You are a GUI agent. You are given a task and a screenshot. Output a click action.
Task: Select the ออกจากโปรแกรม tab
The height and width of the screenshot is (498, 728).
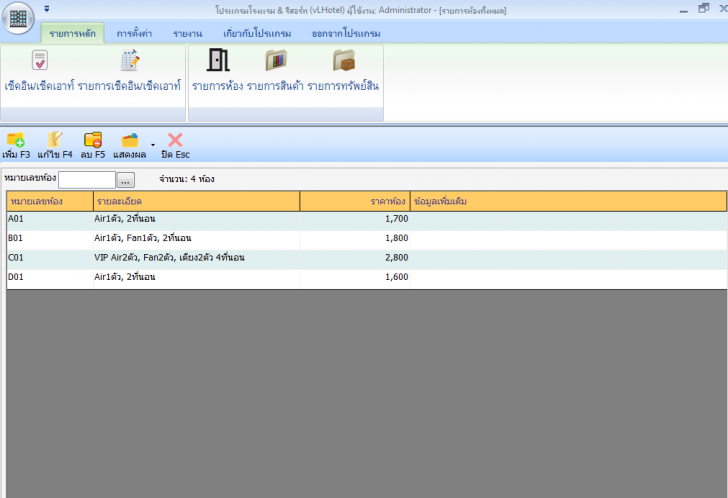(x=346, y=33)
